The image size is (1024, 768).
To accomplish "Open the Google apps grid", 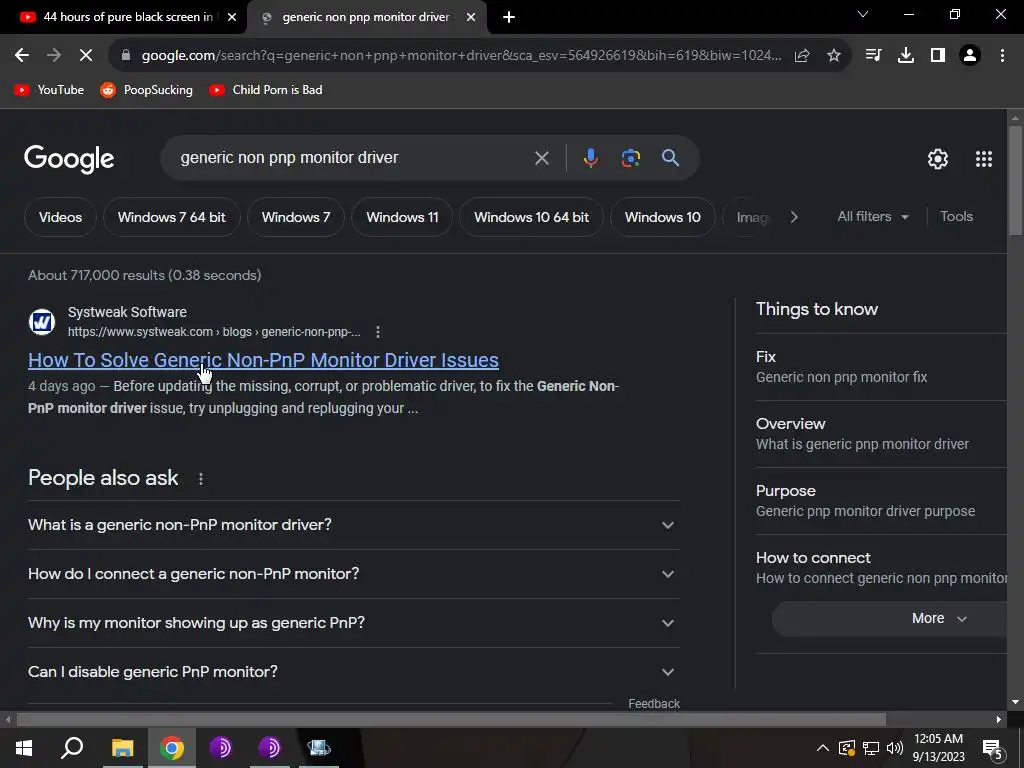I will pos(984,159).
